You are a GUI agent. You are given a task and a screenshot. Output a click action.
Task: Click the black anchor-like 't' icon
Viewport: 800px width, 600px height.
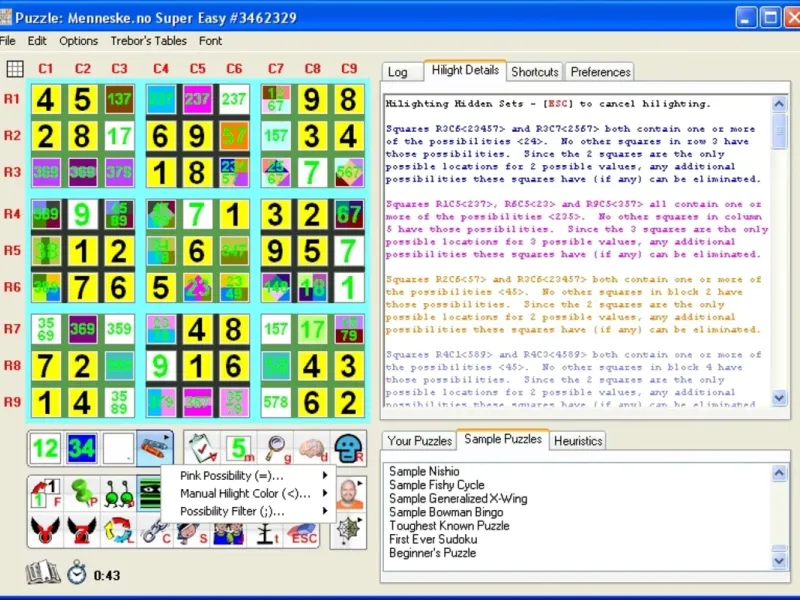tap(265, 534)
